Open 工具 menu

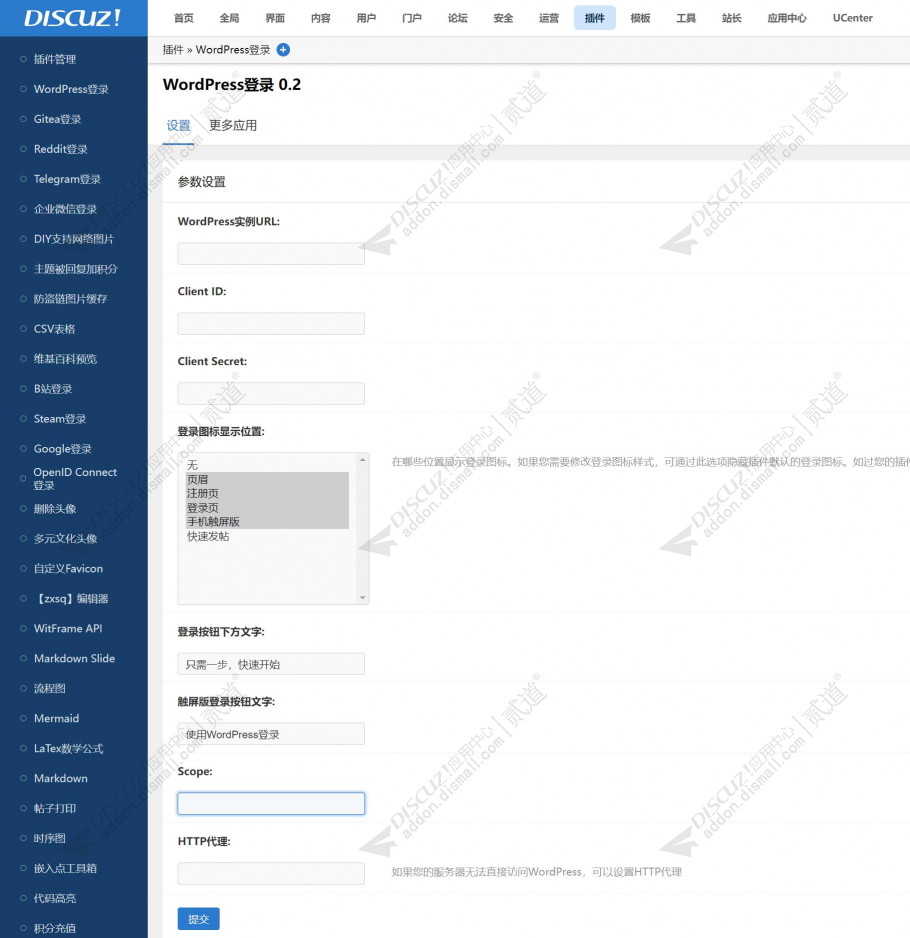(x=686, y=18)
